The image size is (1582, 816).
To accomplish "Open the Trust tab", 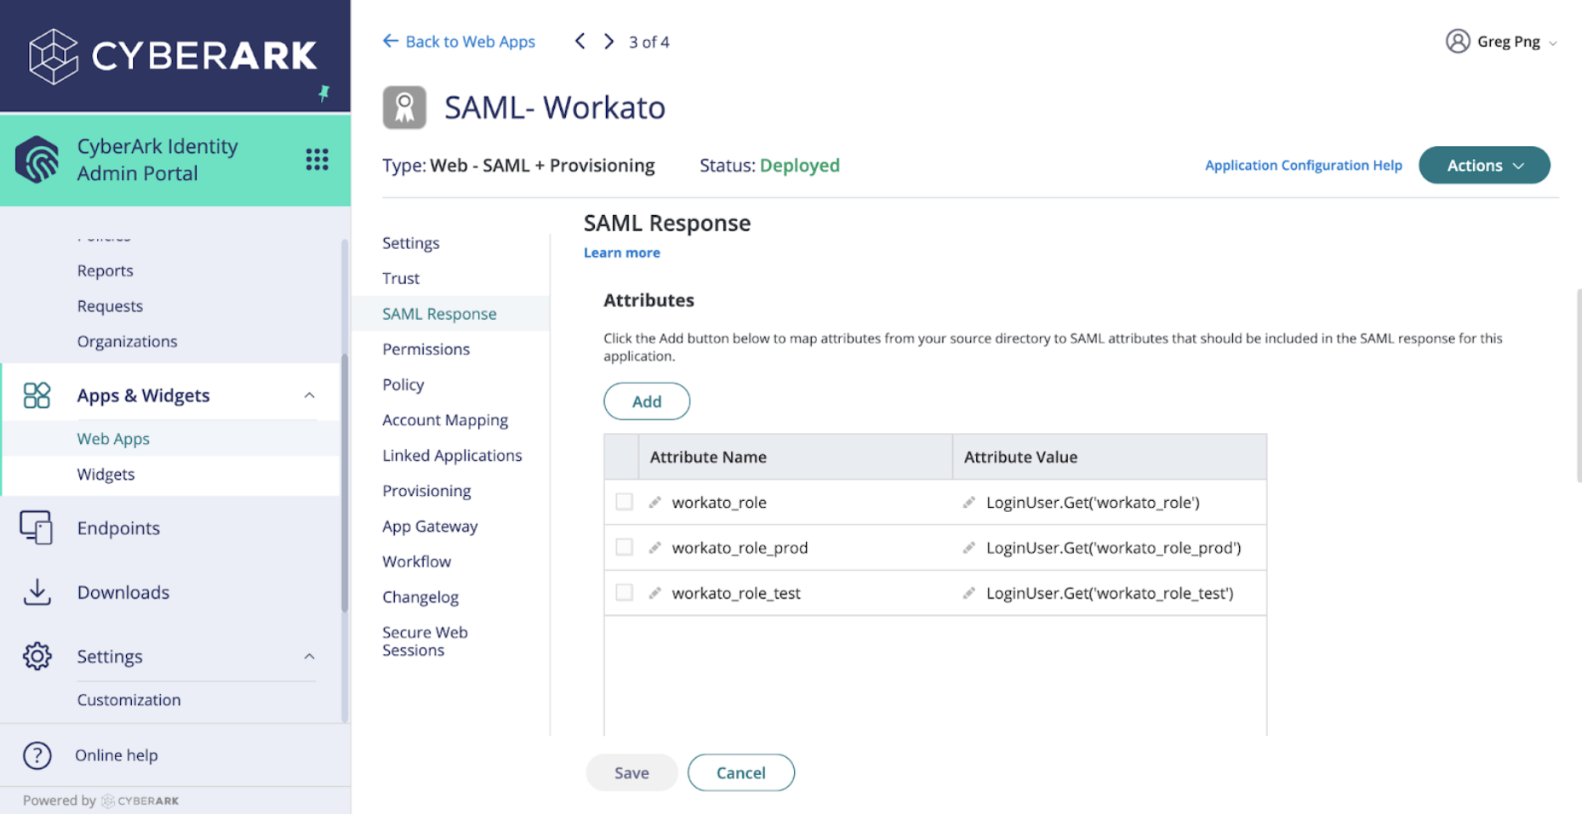I will (x=400, y=278).
